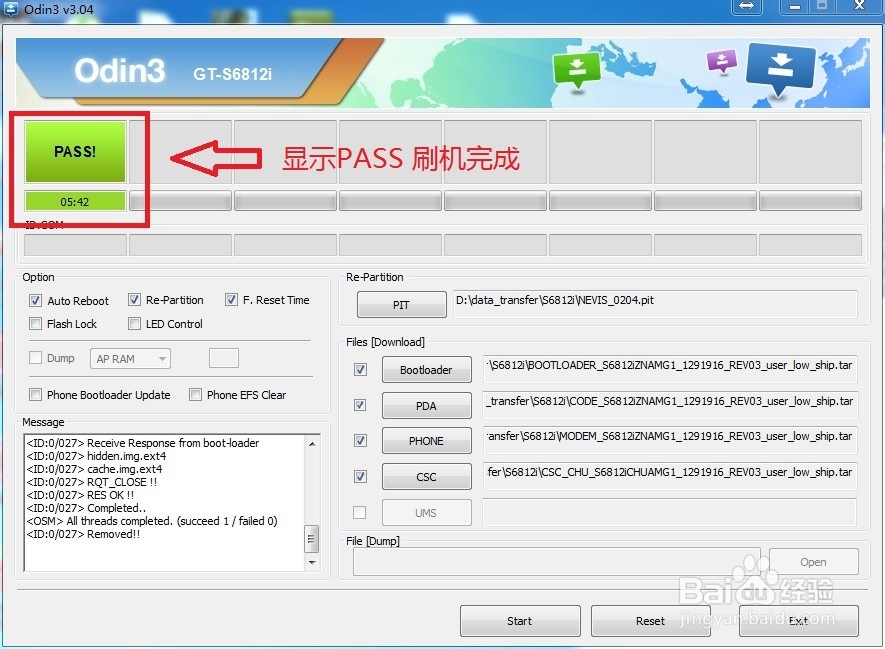Click the 'RES OK !!' log line
Screen dimensions: 885x649
pos(80,495)
